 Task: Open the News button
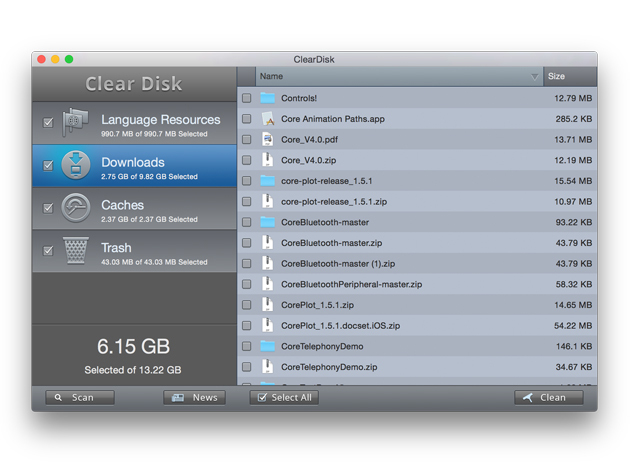click(194, 397)
